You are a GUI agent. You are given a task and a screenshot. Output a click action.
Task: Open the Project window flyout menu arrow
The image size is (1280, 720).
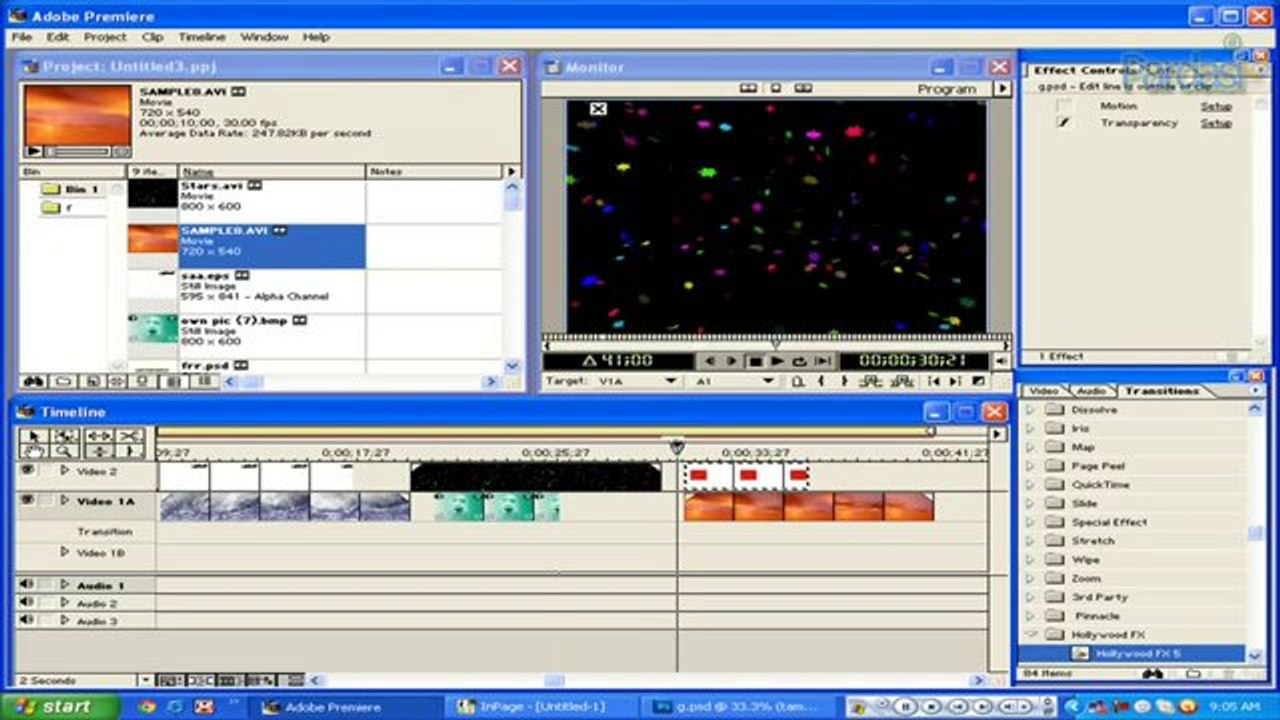pos(512,172)
